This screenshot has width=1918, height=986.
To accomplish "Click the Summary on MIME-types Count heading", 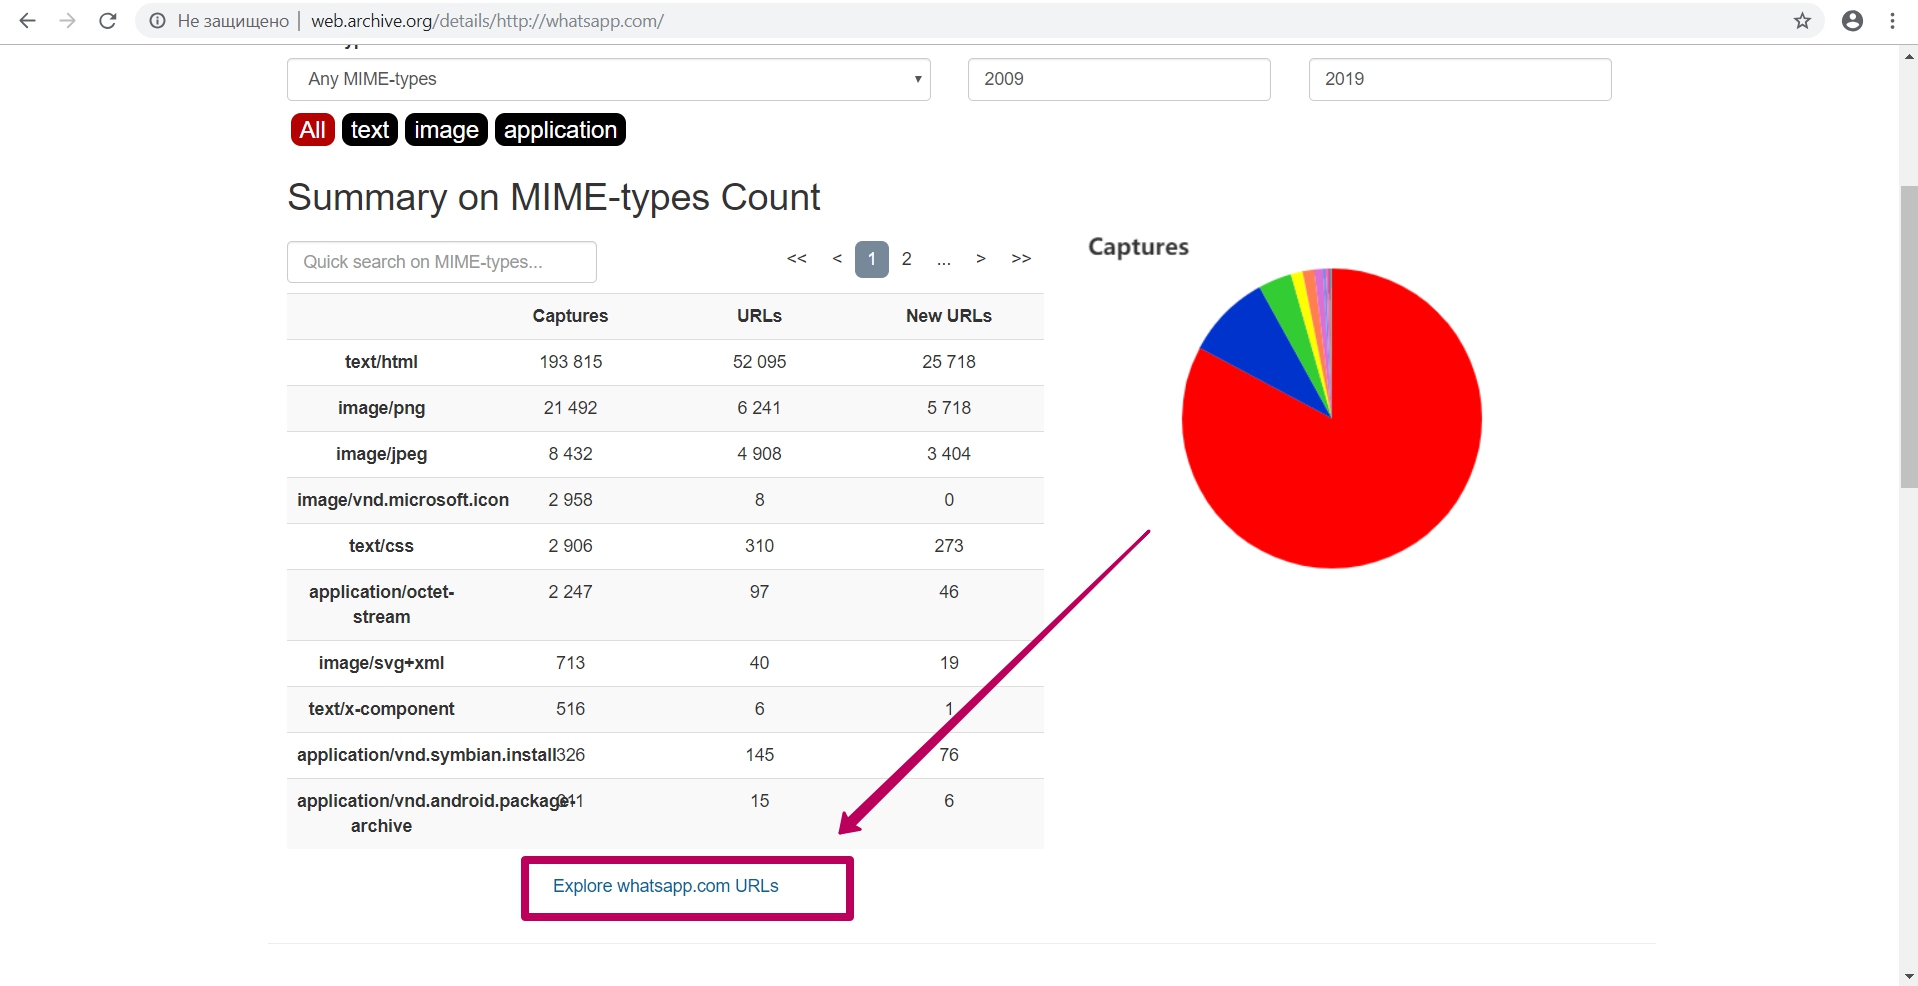I will pos(554,197).
